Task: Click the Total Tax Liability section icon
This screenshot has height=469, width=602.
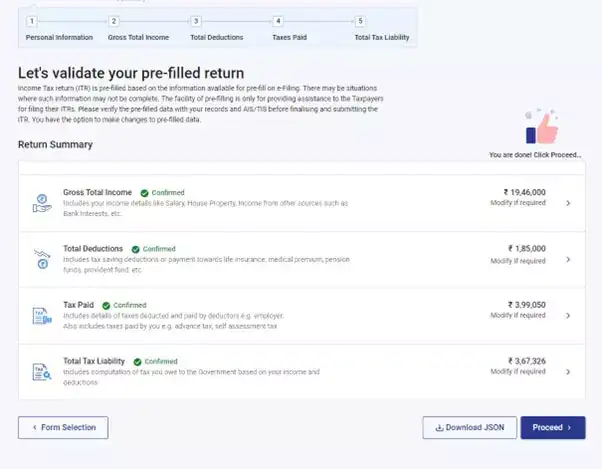Action: pos(43,371)
